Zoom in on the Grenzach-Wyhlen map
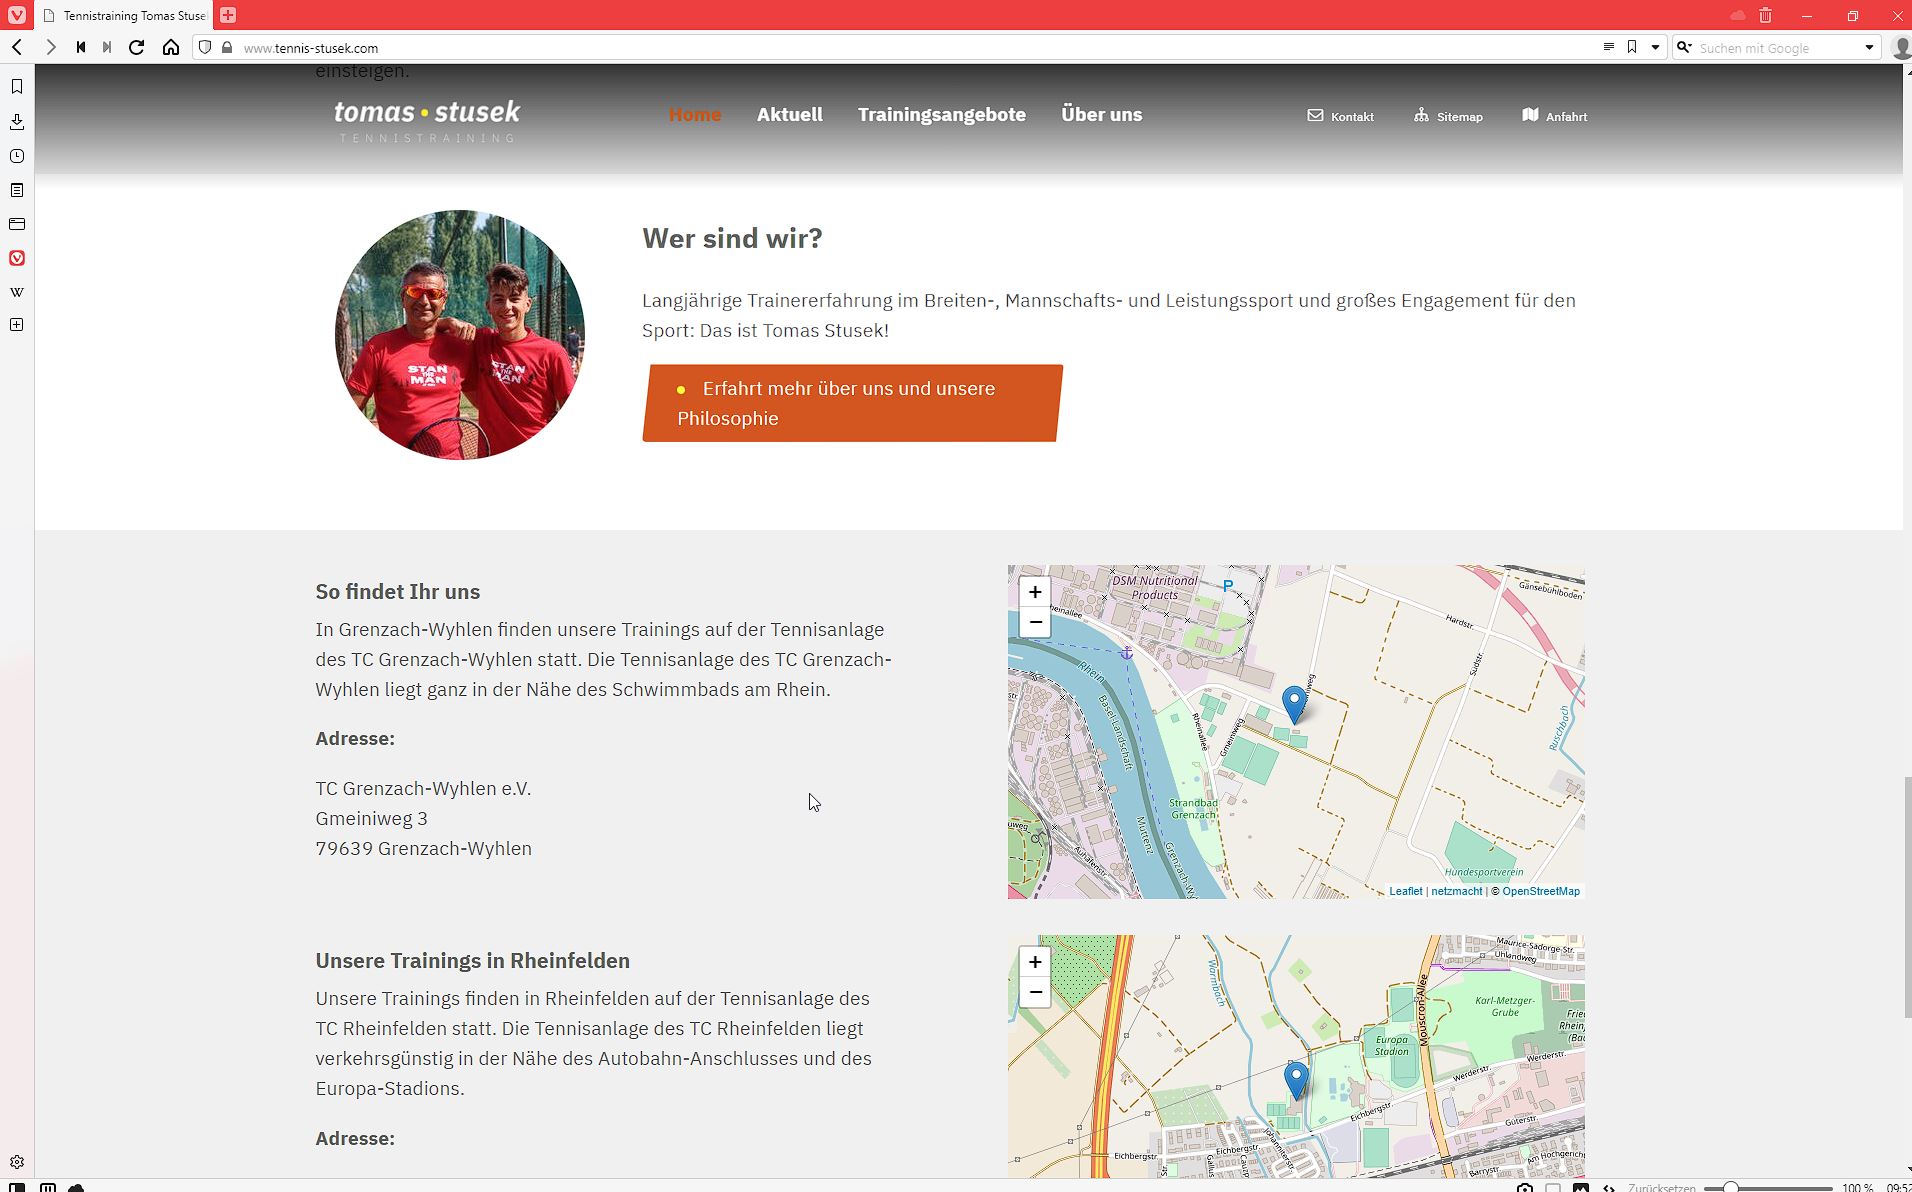Screen dimensions: 1912x1192 pos(1035,592)
